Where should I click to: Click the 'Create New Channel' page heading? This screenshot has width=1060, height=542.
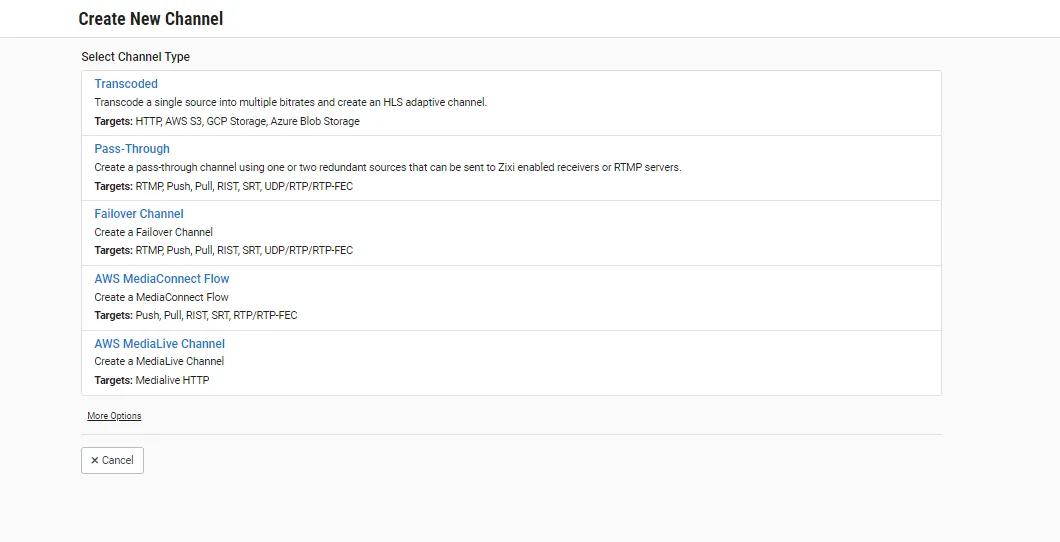151,19
